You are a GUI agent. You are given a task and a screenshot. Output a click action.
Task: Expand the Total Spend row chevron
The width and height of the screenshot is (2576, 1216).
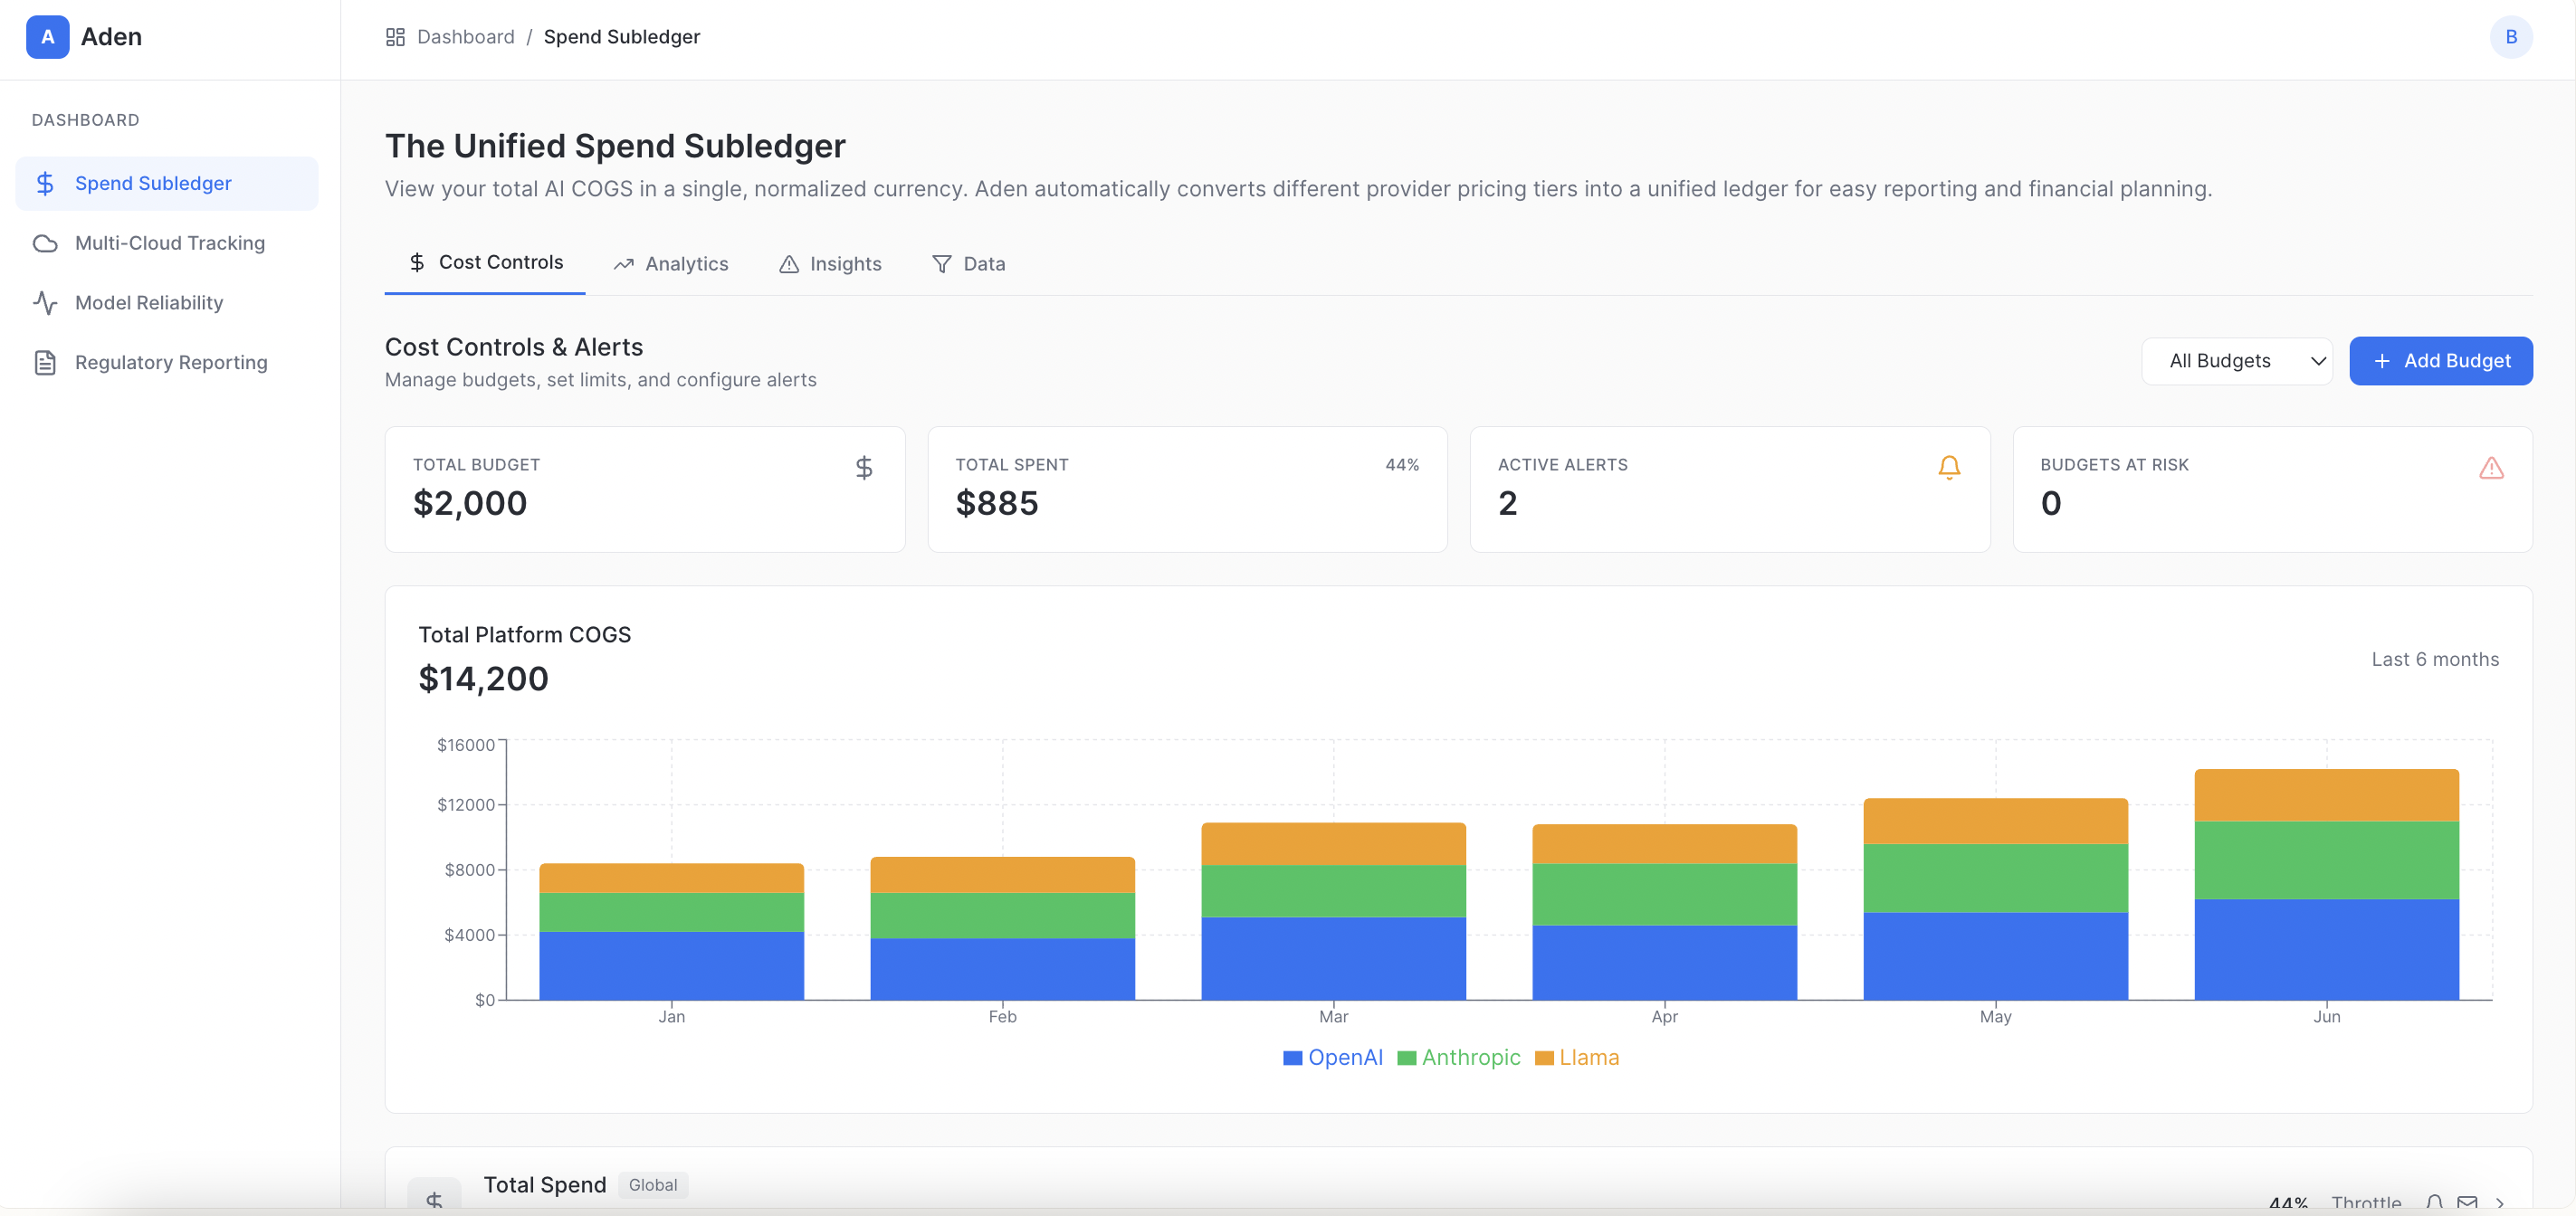[x=2499, y=1203]
